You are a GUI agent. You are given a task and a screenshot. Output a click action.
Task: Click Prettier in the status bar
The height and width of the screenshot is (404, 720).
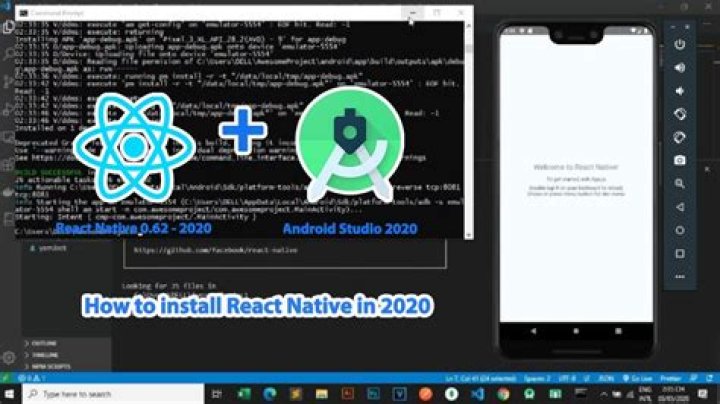pyautogui.click(x=670, y=378)
